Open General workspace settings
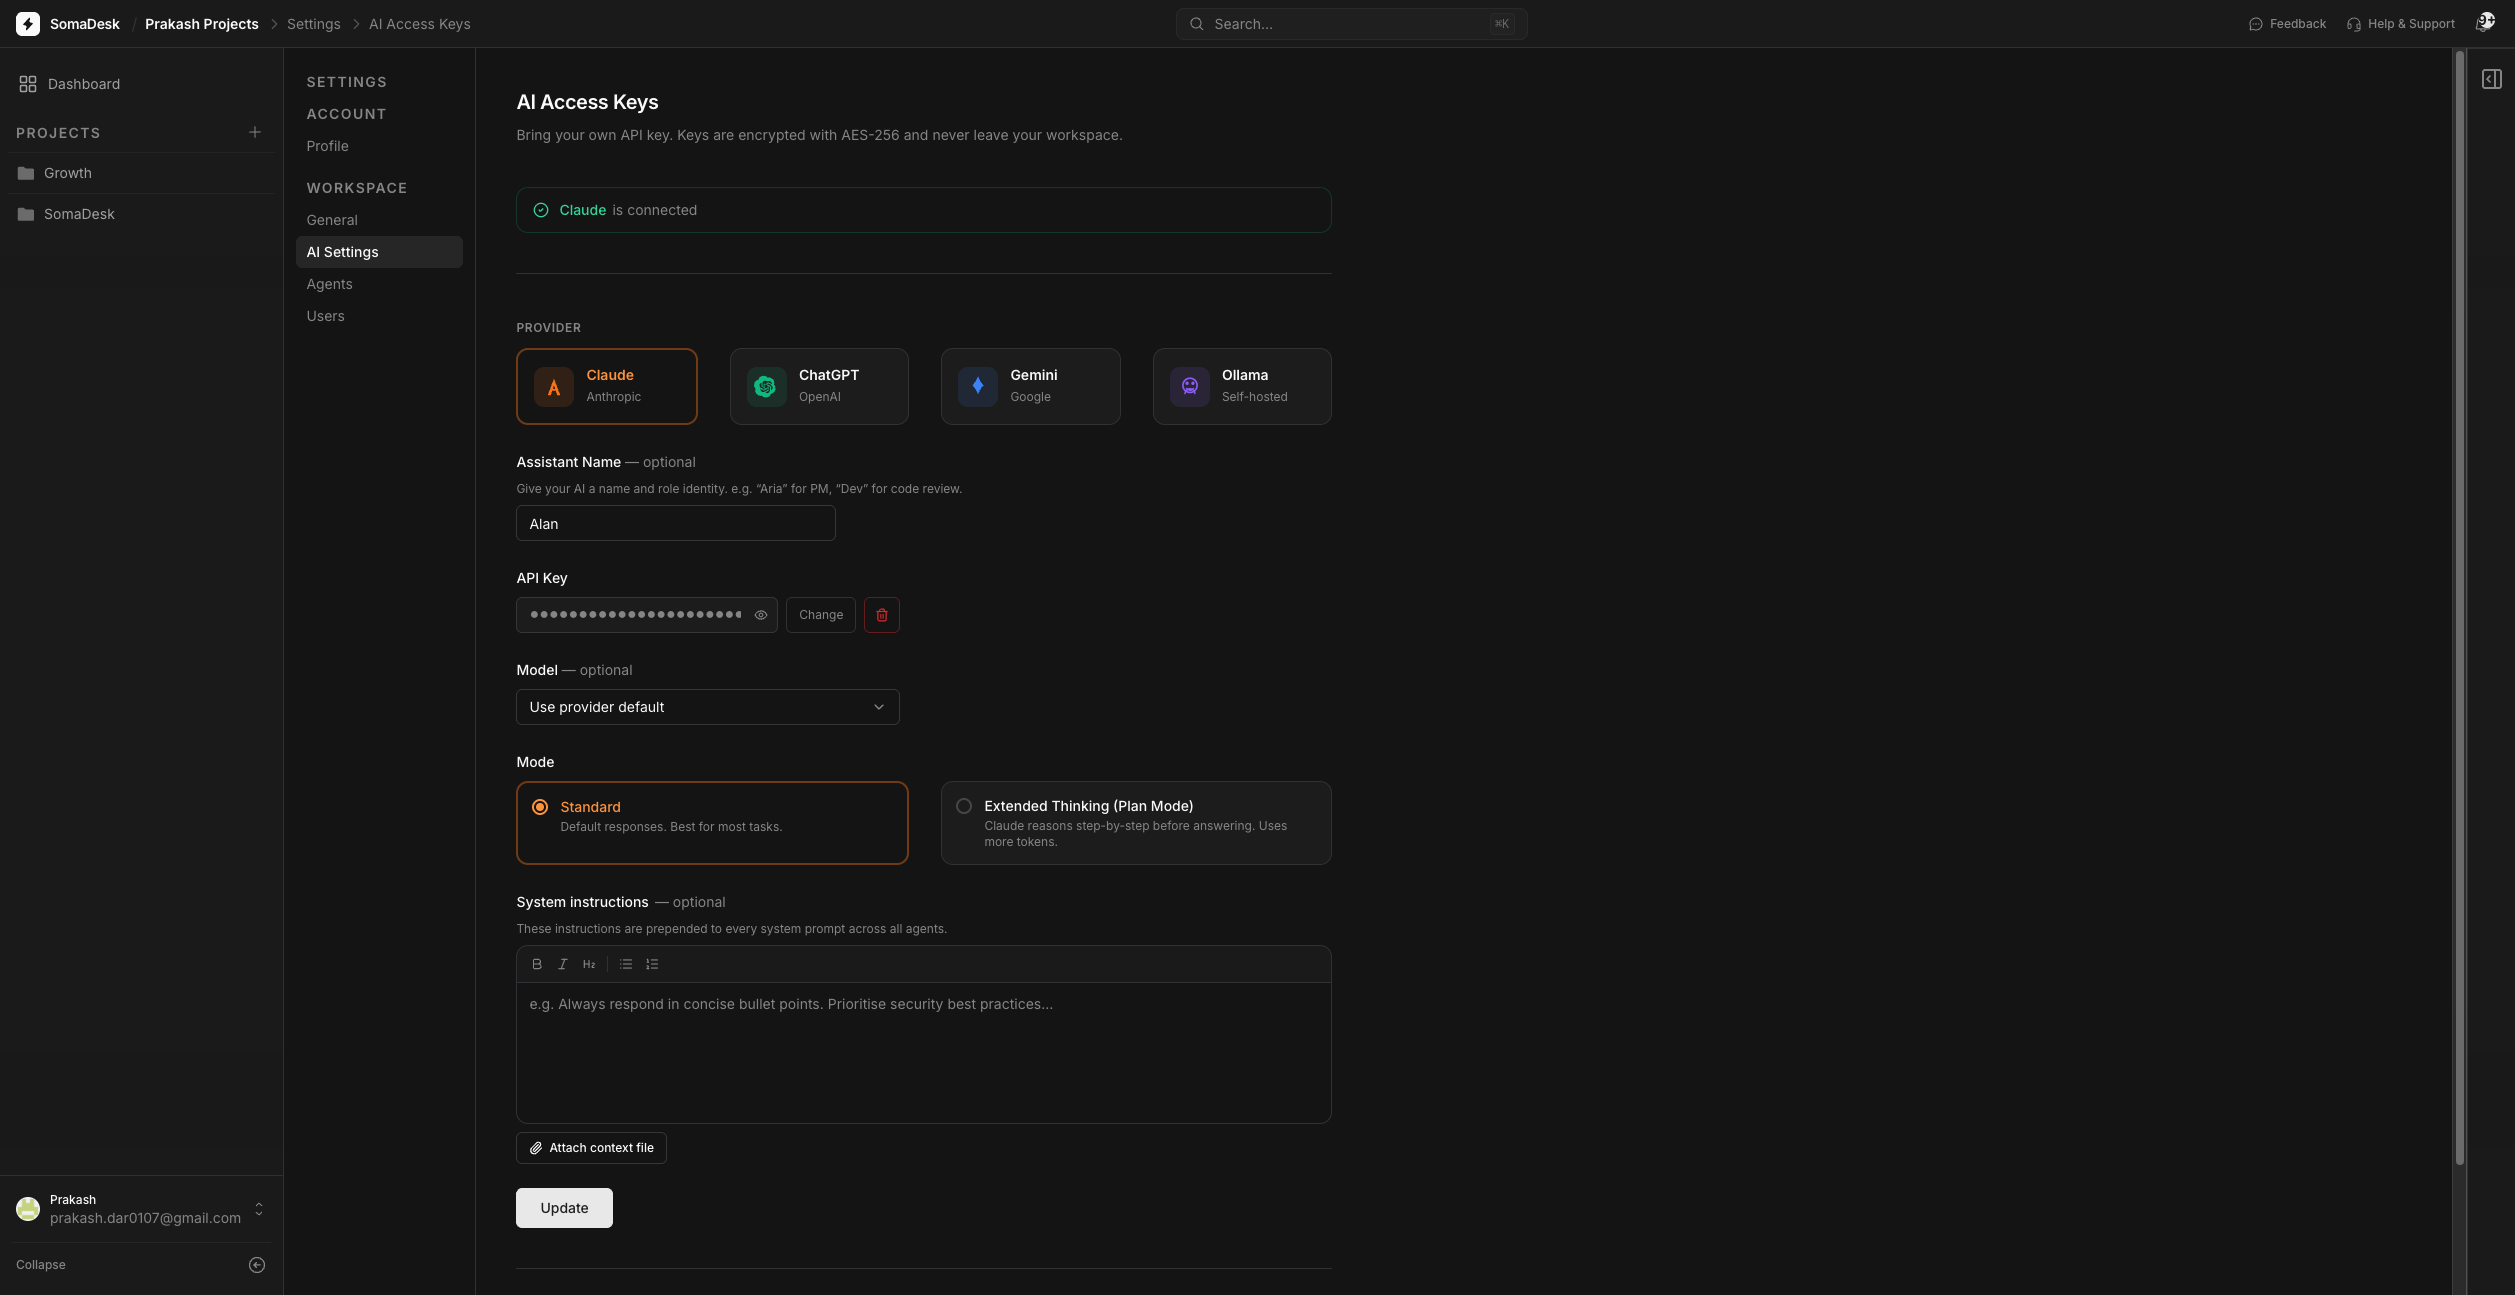 point(332,220)
